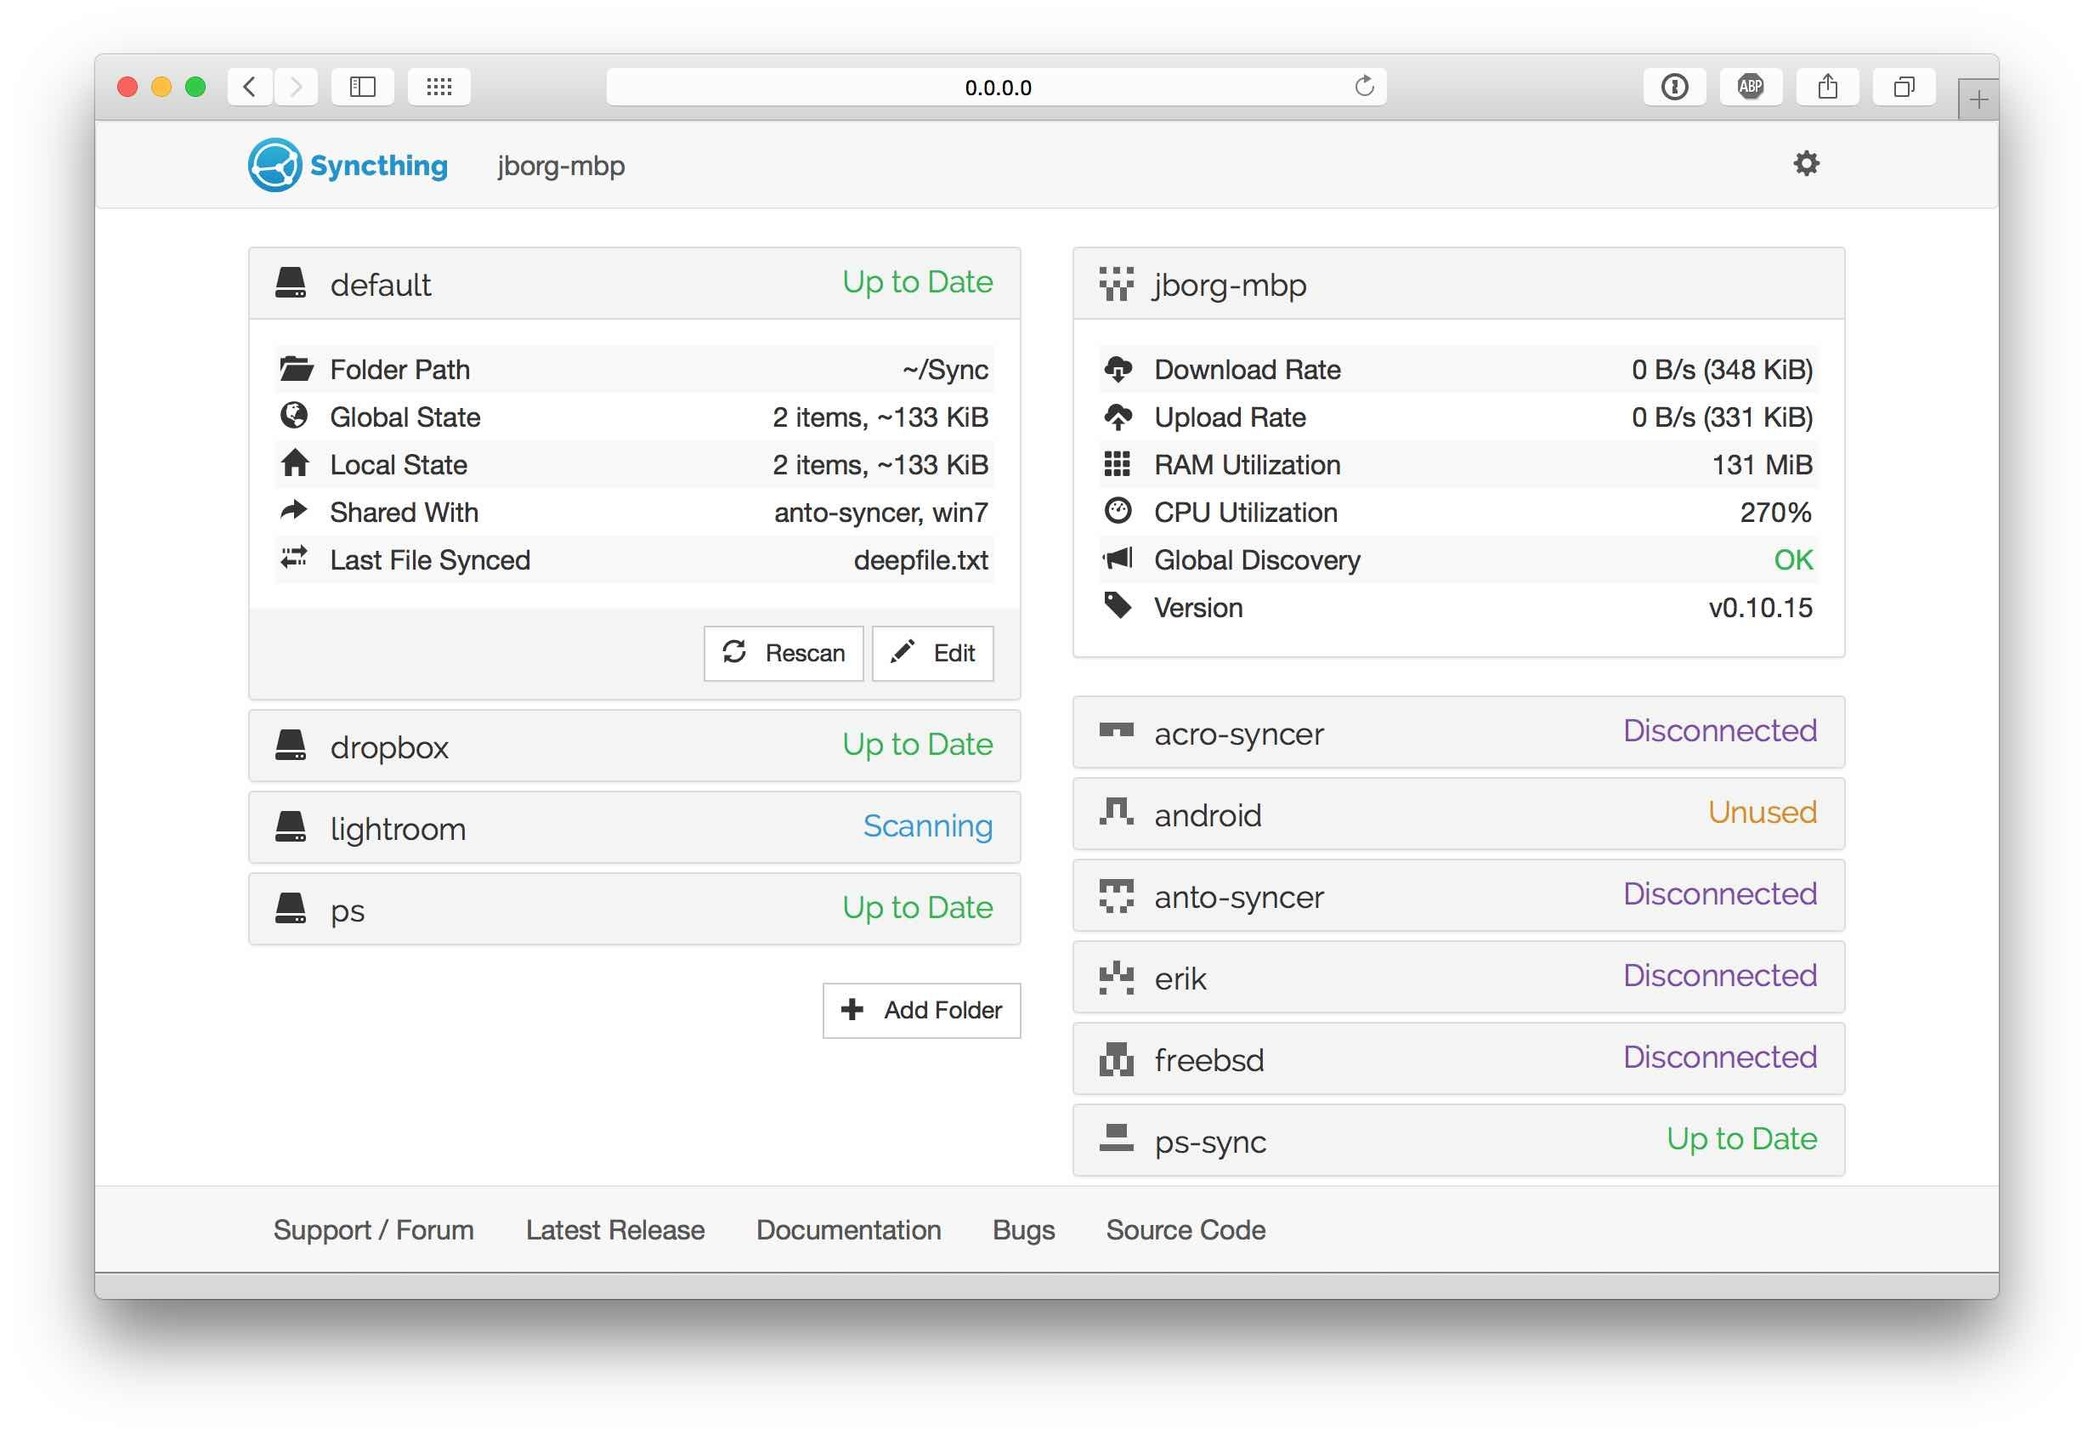Expand the dropbox folder panel
Viewport: 2094px width, 1435px height.
tap(634, 746)
